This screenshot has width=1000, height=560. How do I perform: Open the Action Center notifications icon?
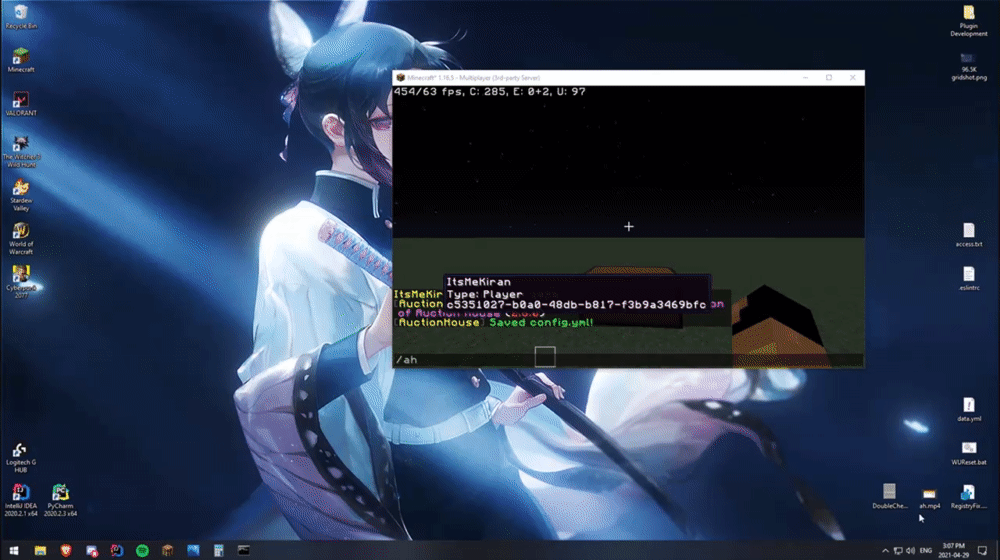[982, 550]
